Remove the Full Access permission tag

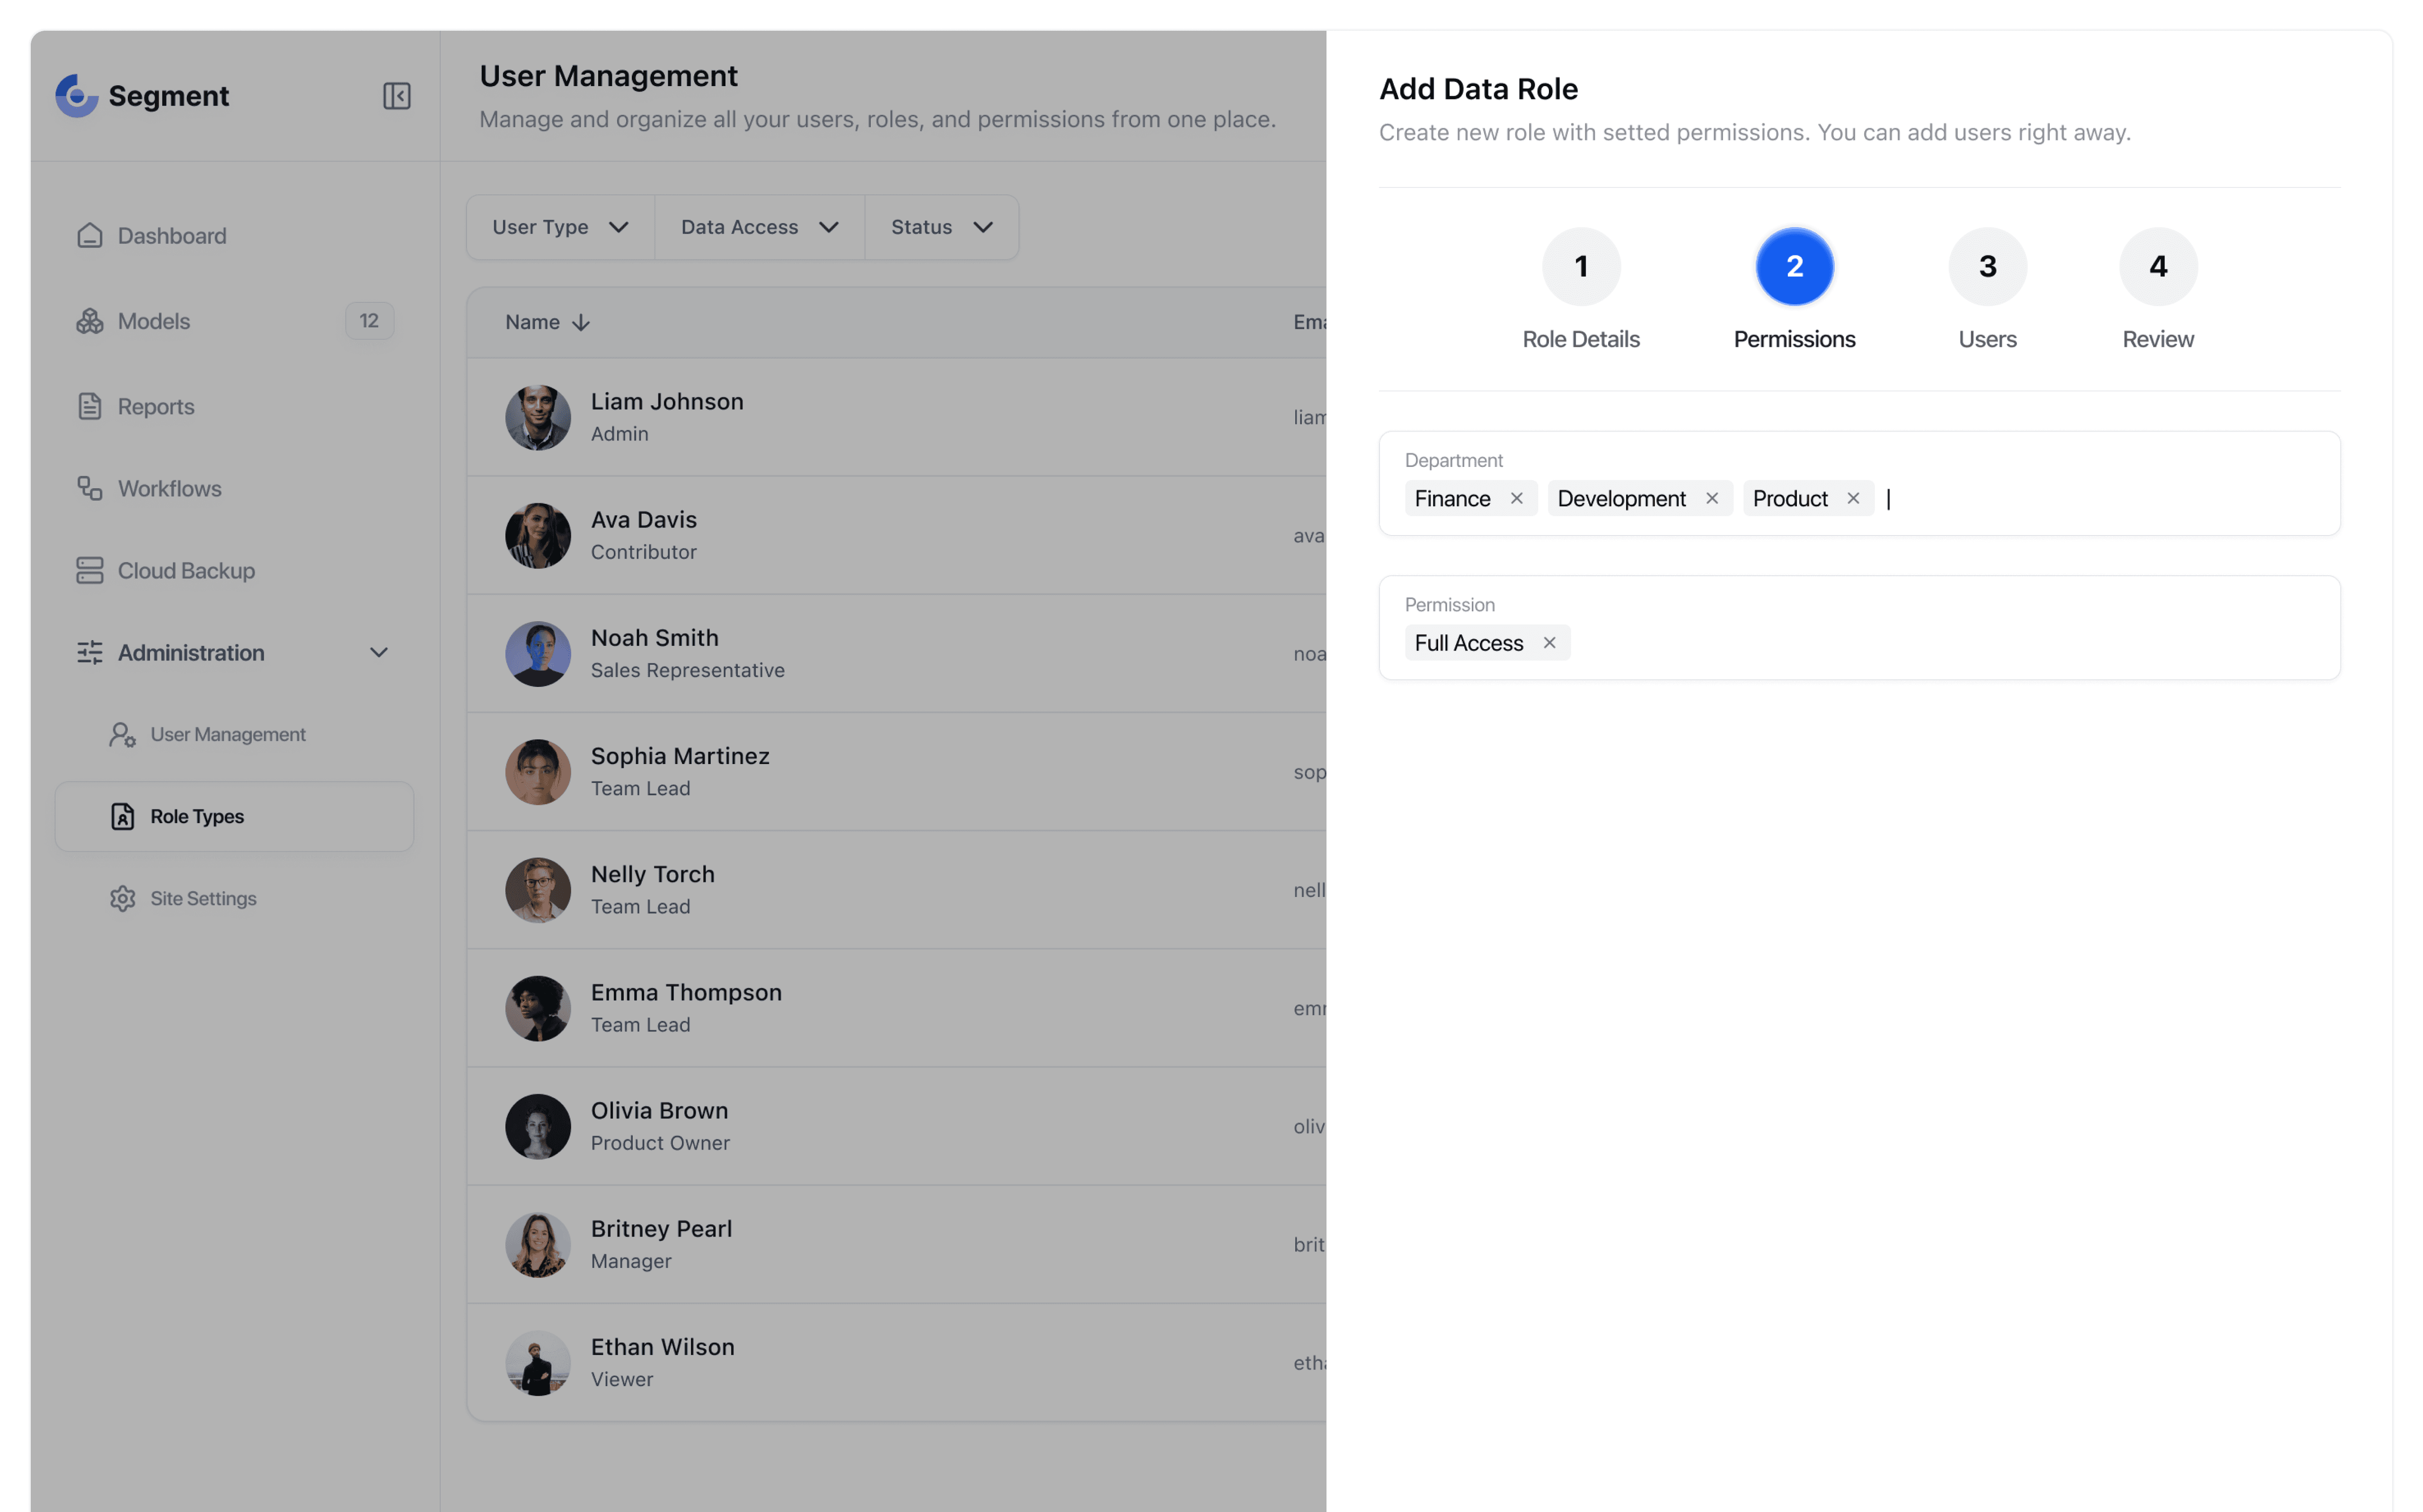tap(1548, 643)
